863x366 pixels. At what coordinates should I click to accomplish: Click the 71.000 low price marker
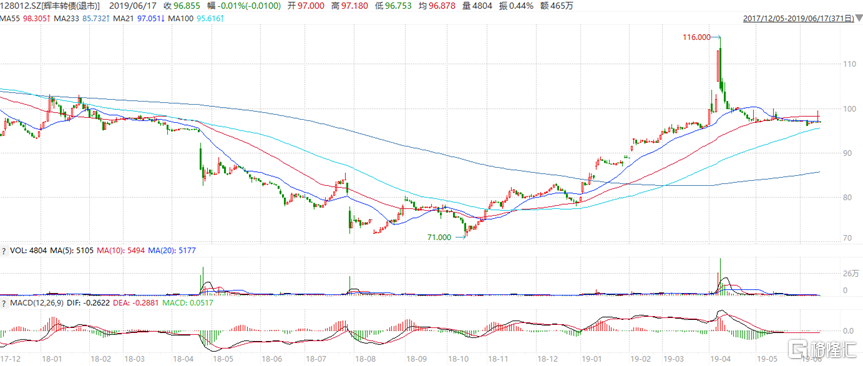tap(439, 237)
